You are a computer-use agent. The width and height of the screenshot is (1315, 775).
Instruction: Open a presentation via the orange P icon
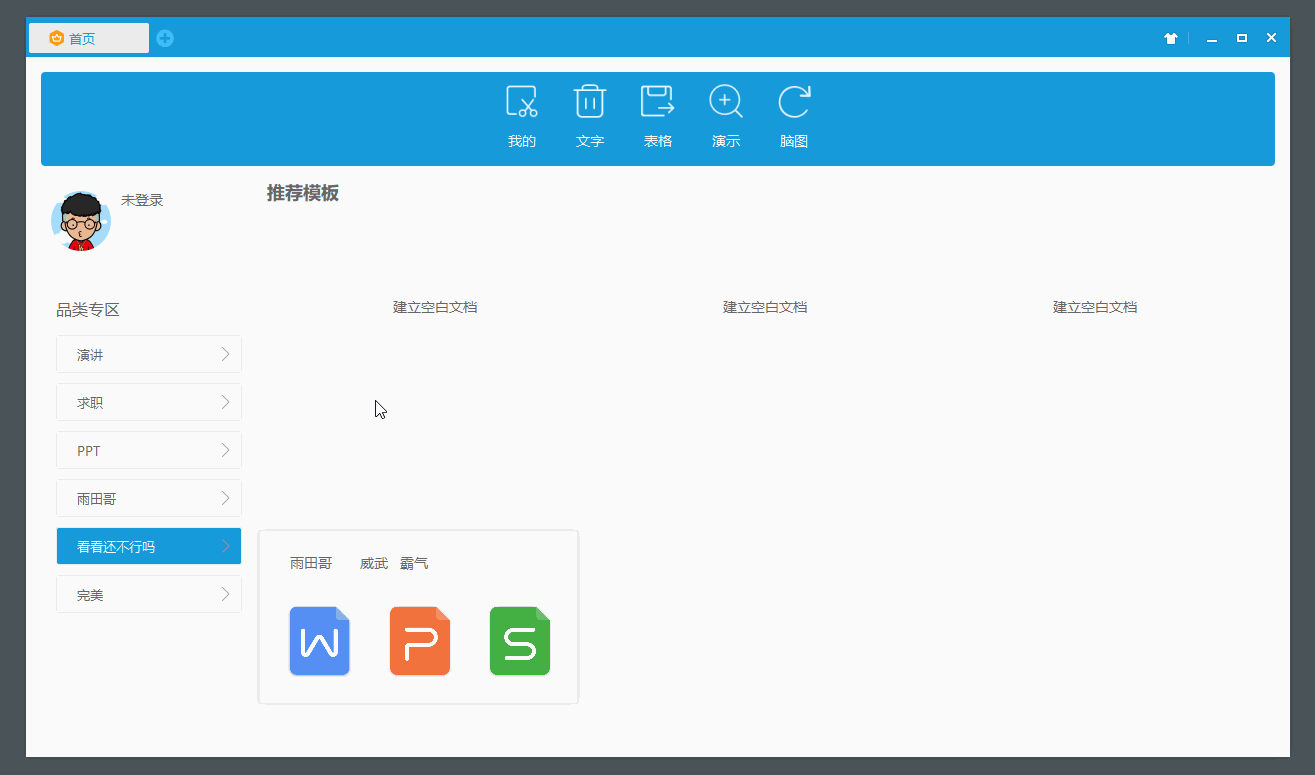pyautogui.click(x=419, y=641)
